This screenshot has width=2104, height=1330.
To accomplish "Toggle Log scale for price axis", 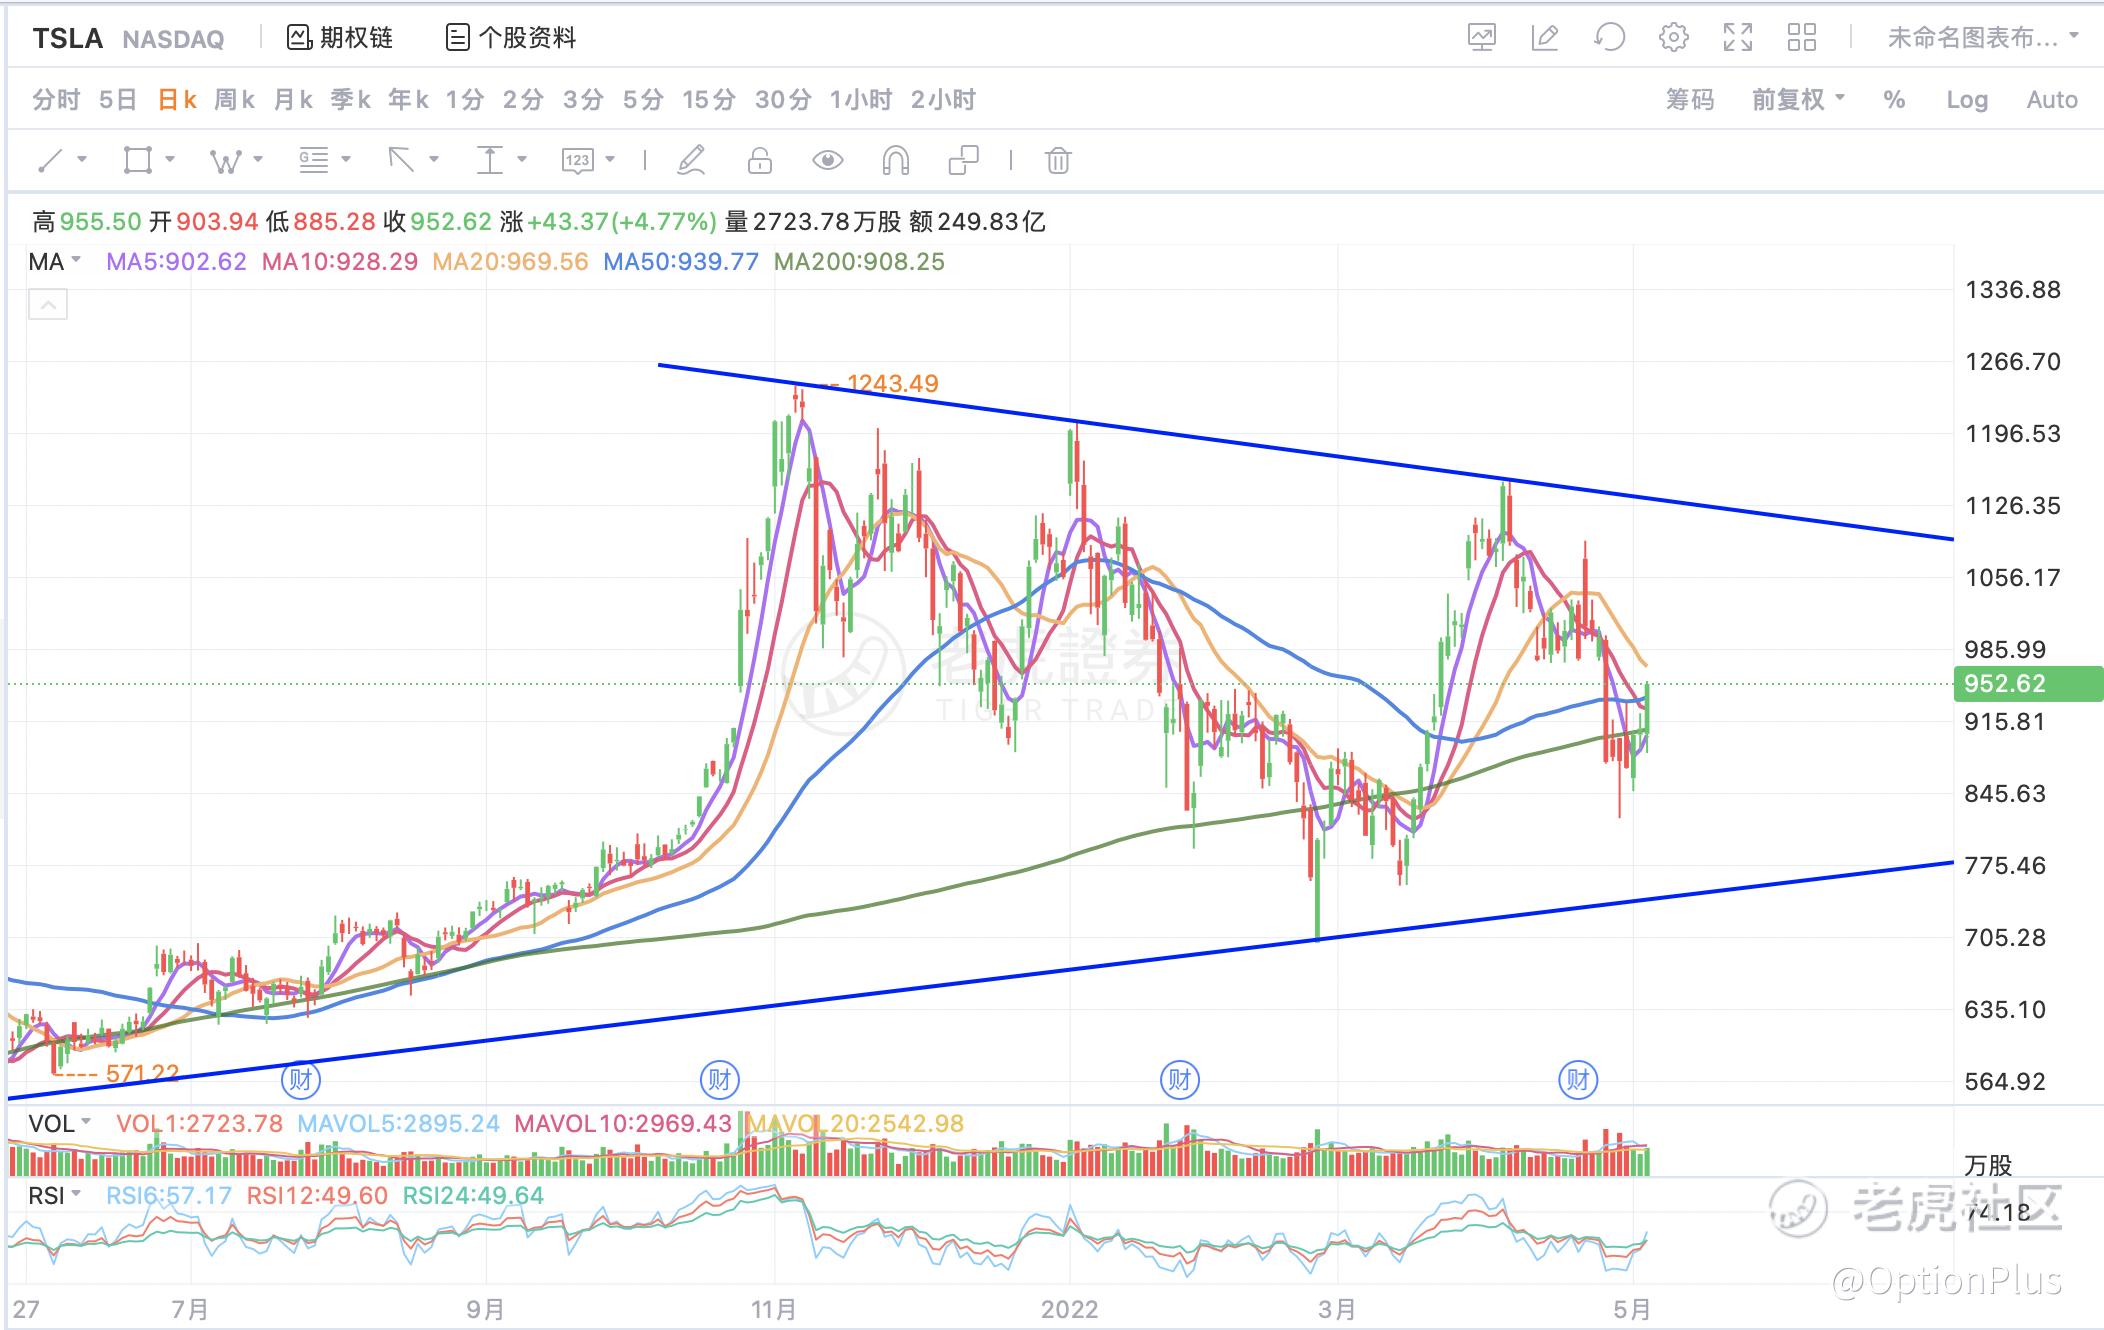I will (1967, 100).
